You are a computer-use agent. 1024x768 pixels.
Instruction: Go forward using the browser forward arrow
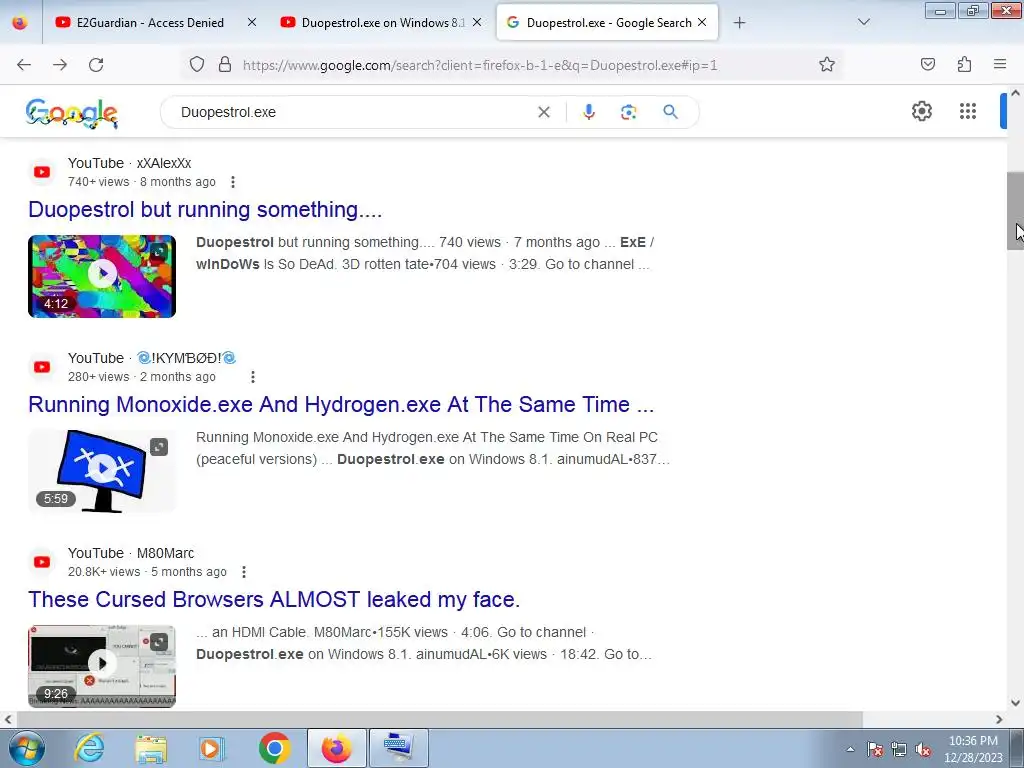60,65
